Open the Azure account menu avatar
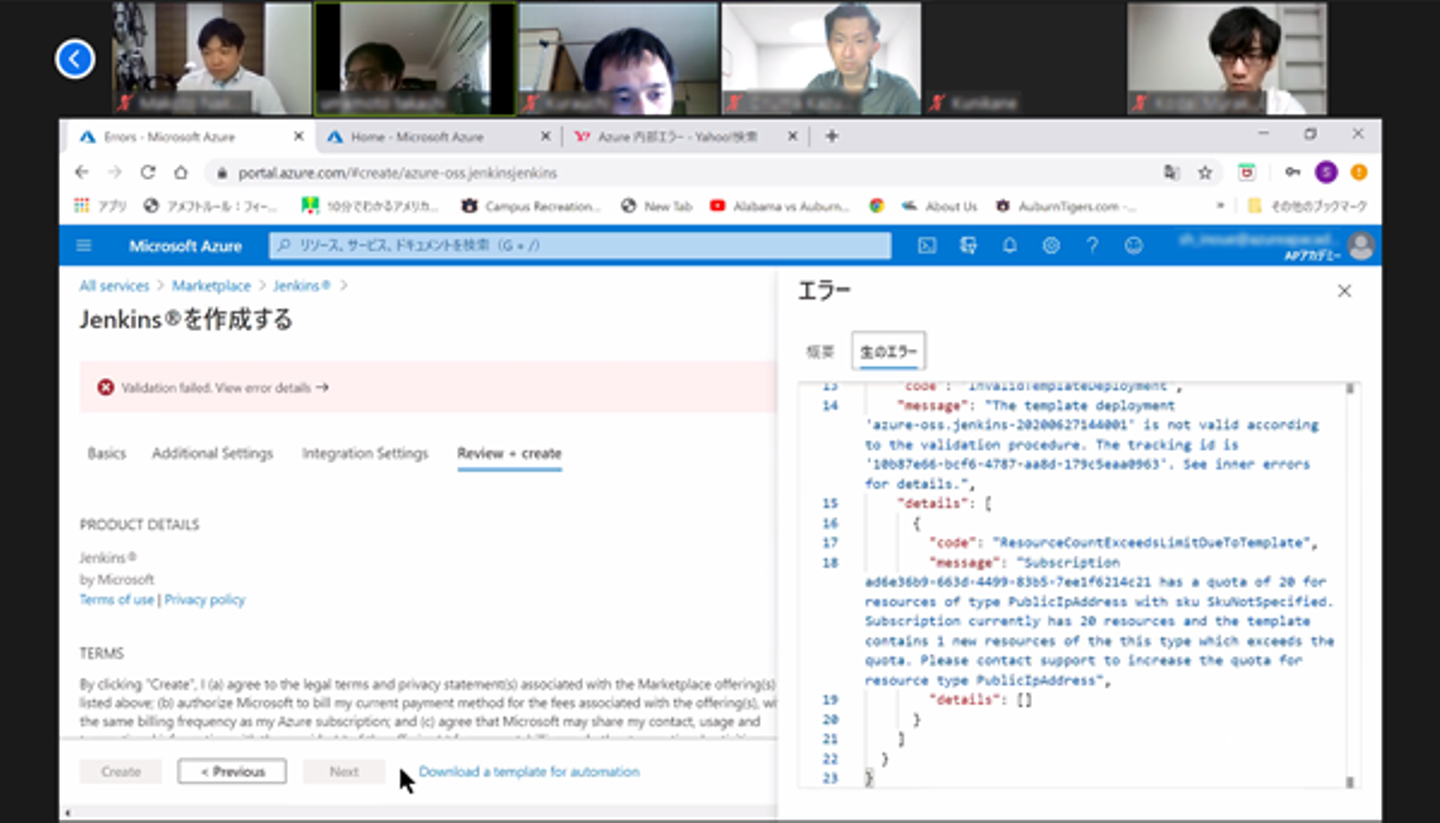This screenshot has width=1440, height=823. point(1360,245)
